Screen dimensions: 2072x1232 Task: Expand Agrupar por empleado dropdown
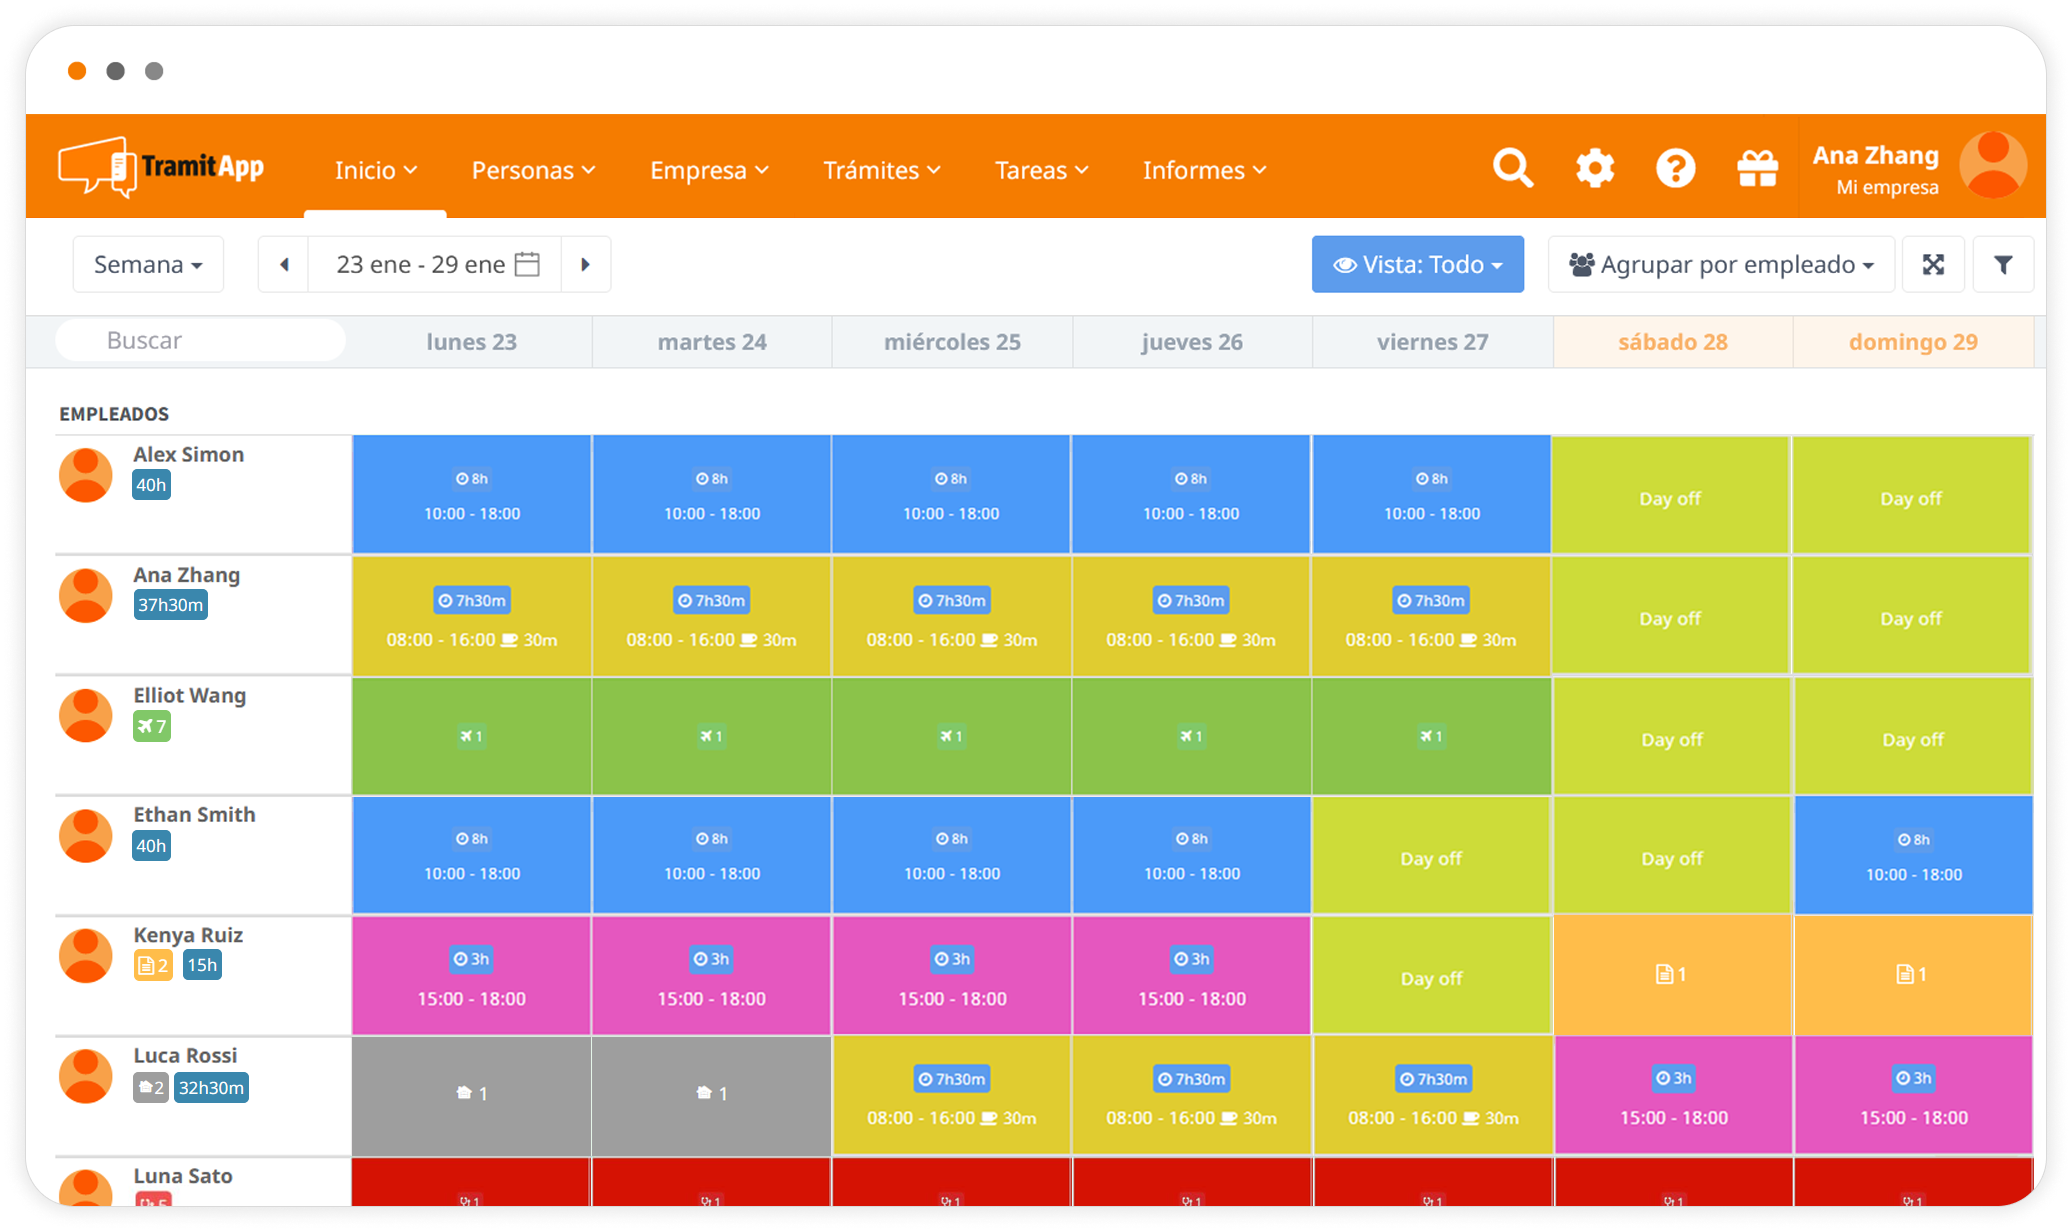click(x=1720, y=264)
